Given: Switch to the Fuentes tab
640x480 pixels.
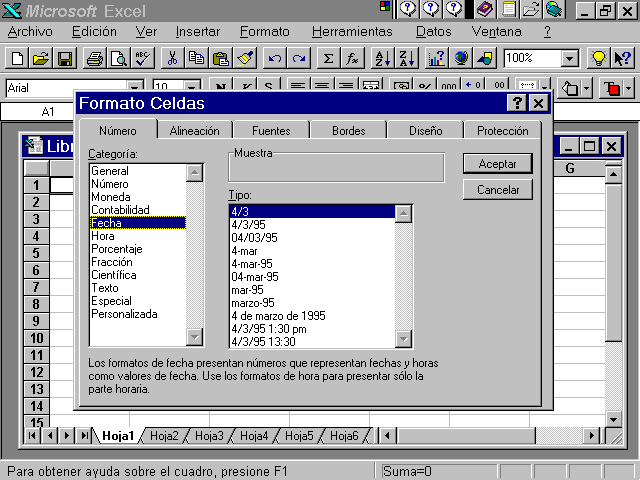Looking at the screenshot, I should pyautogui.click(x=271, y=131).
